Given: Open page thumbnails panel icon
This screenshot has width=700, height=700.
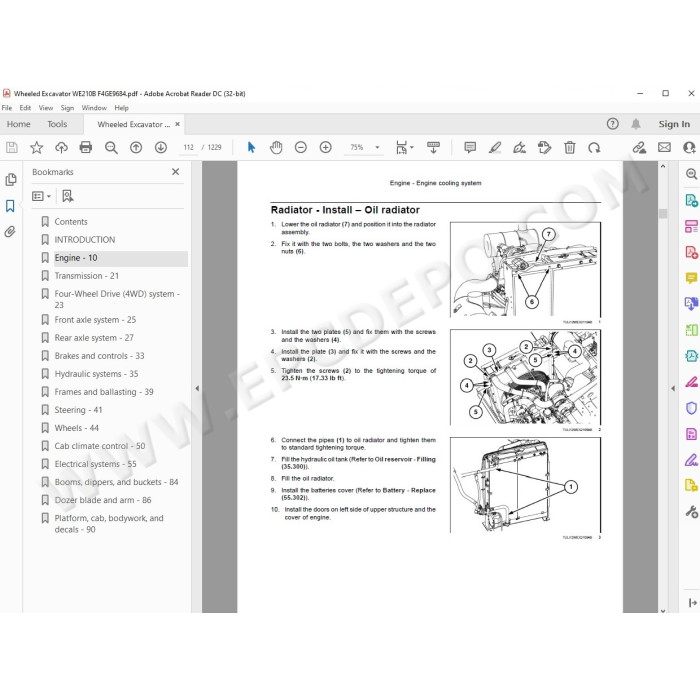Looking at the screenshot, I should click(11, 179).
